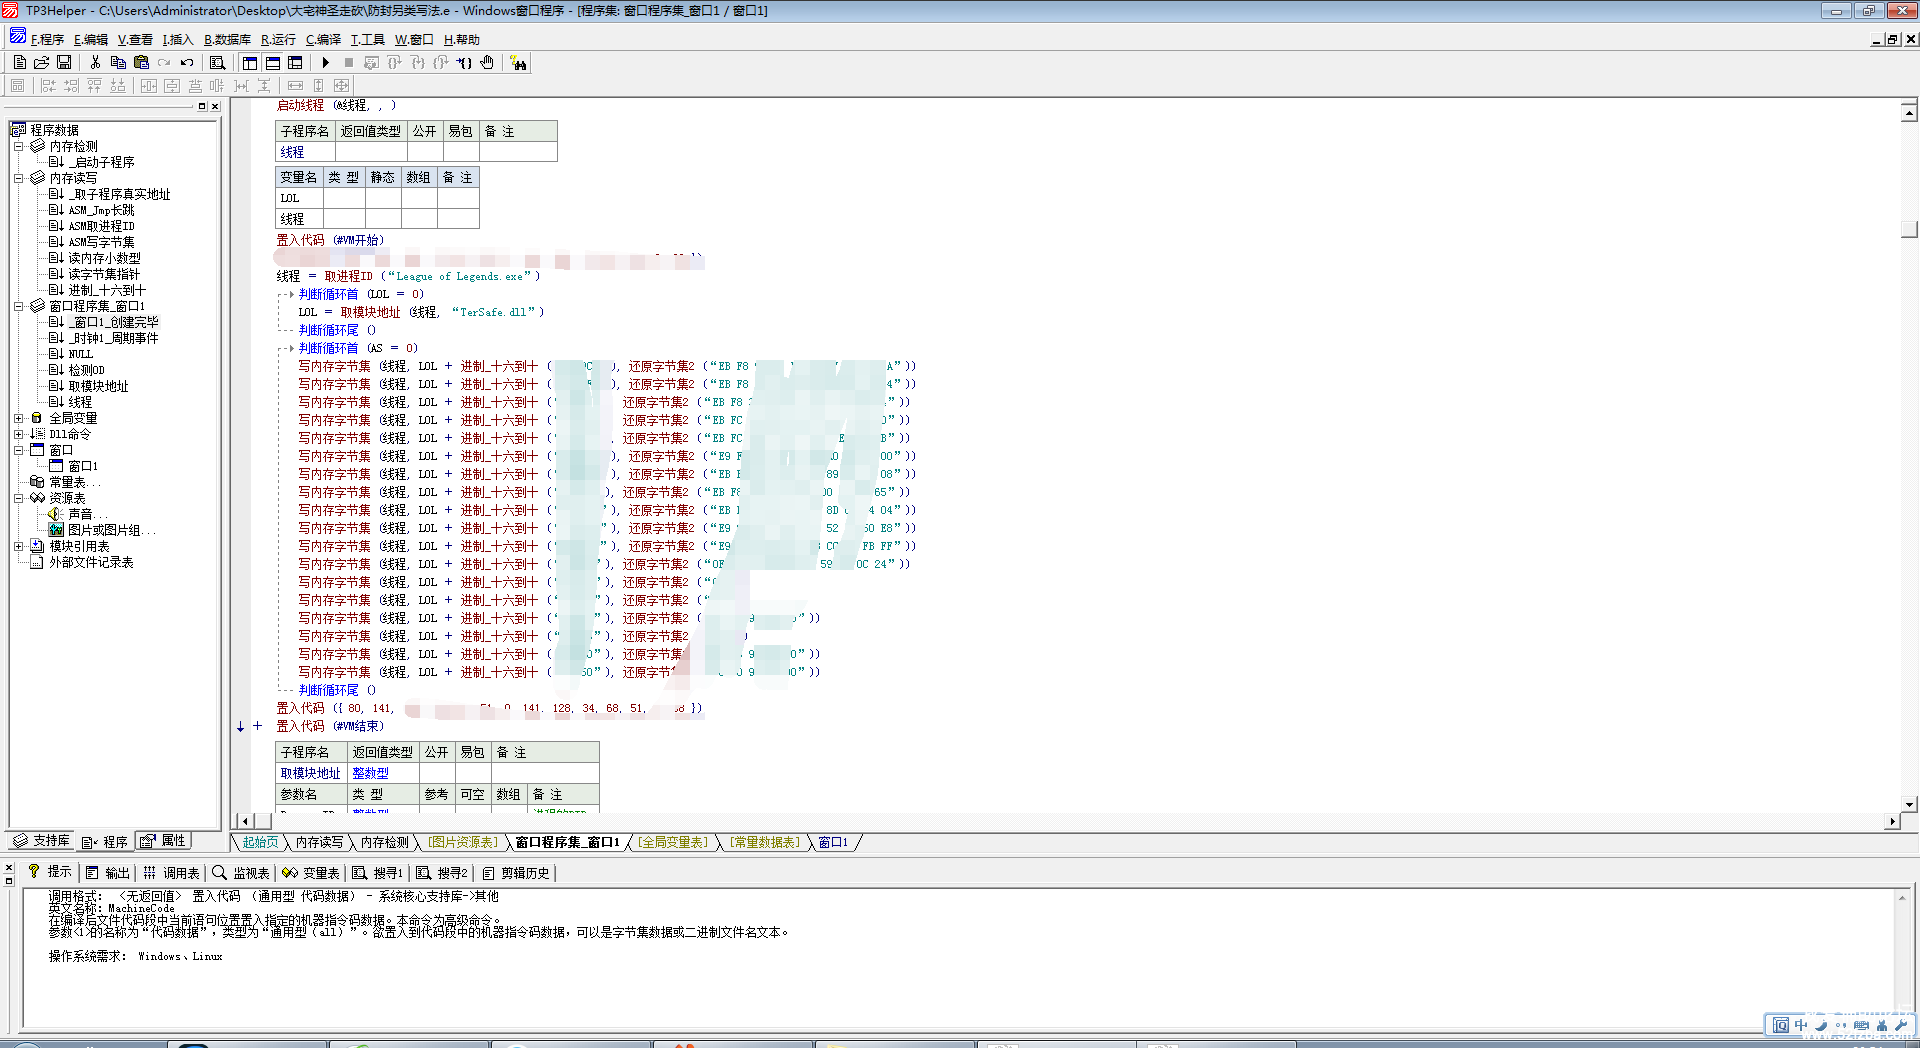1920x1048 pixels.
Task: Open the F.程序 menu
Action: tap(47, 40)
